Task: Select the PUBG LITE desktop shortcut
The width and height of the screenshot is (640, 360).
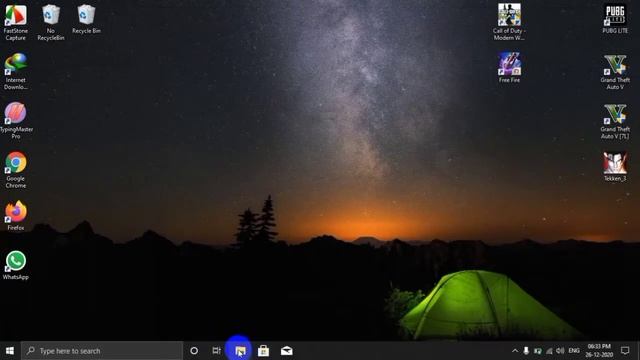Action: click(615, 19)
